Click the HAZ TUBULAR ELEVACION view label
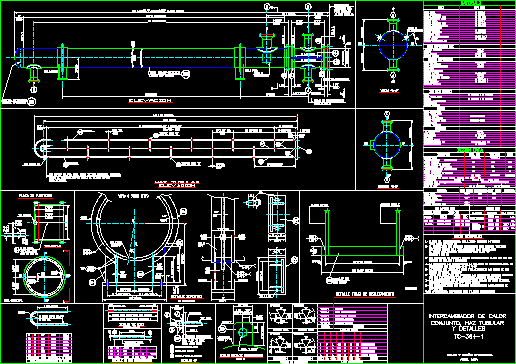This screenshot has width=516, height=364. pyautogui.click(x=177, y=184)
